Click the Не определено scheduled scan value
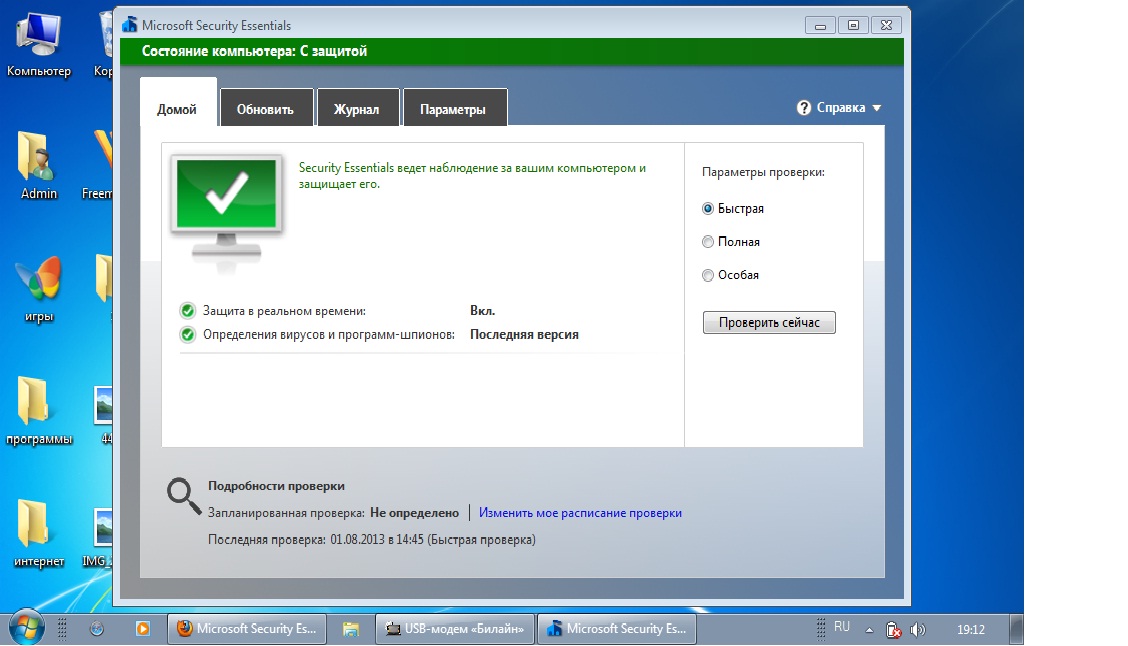Viewport: 1128px width, 646px height. coord(414,513)
